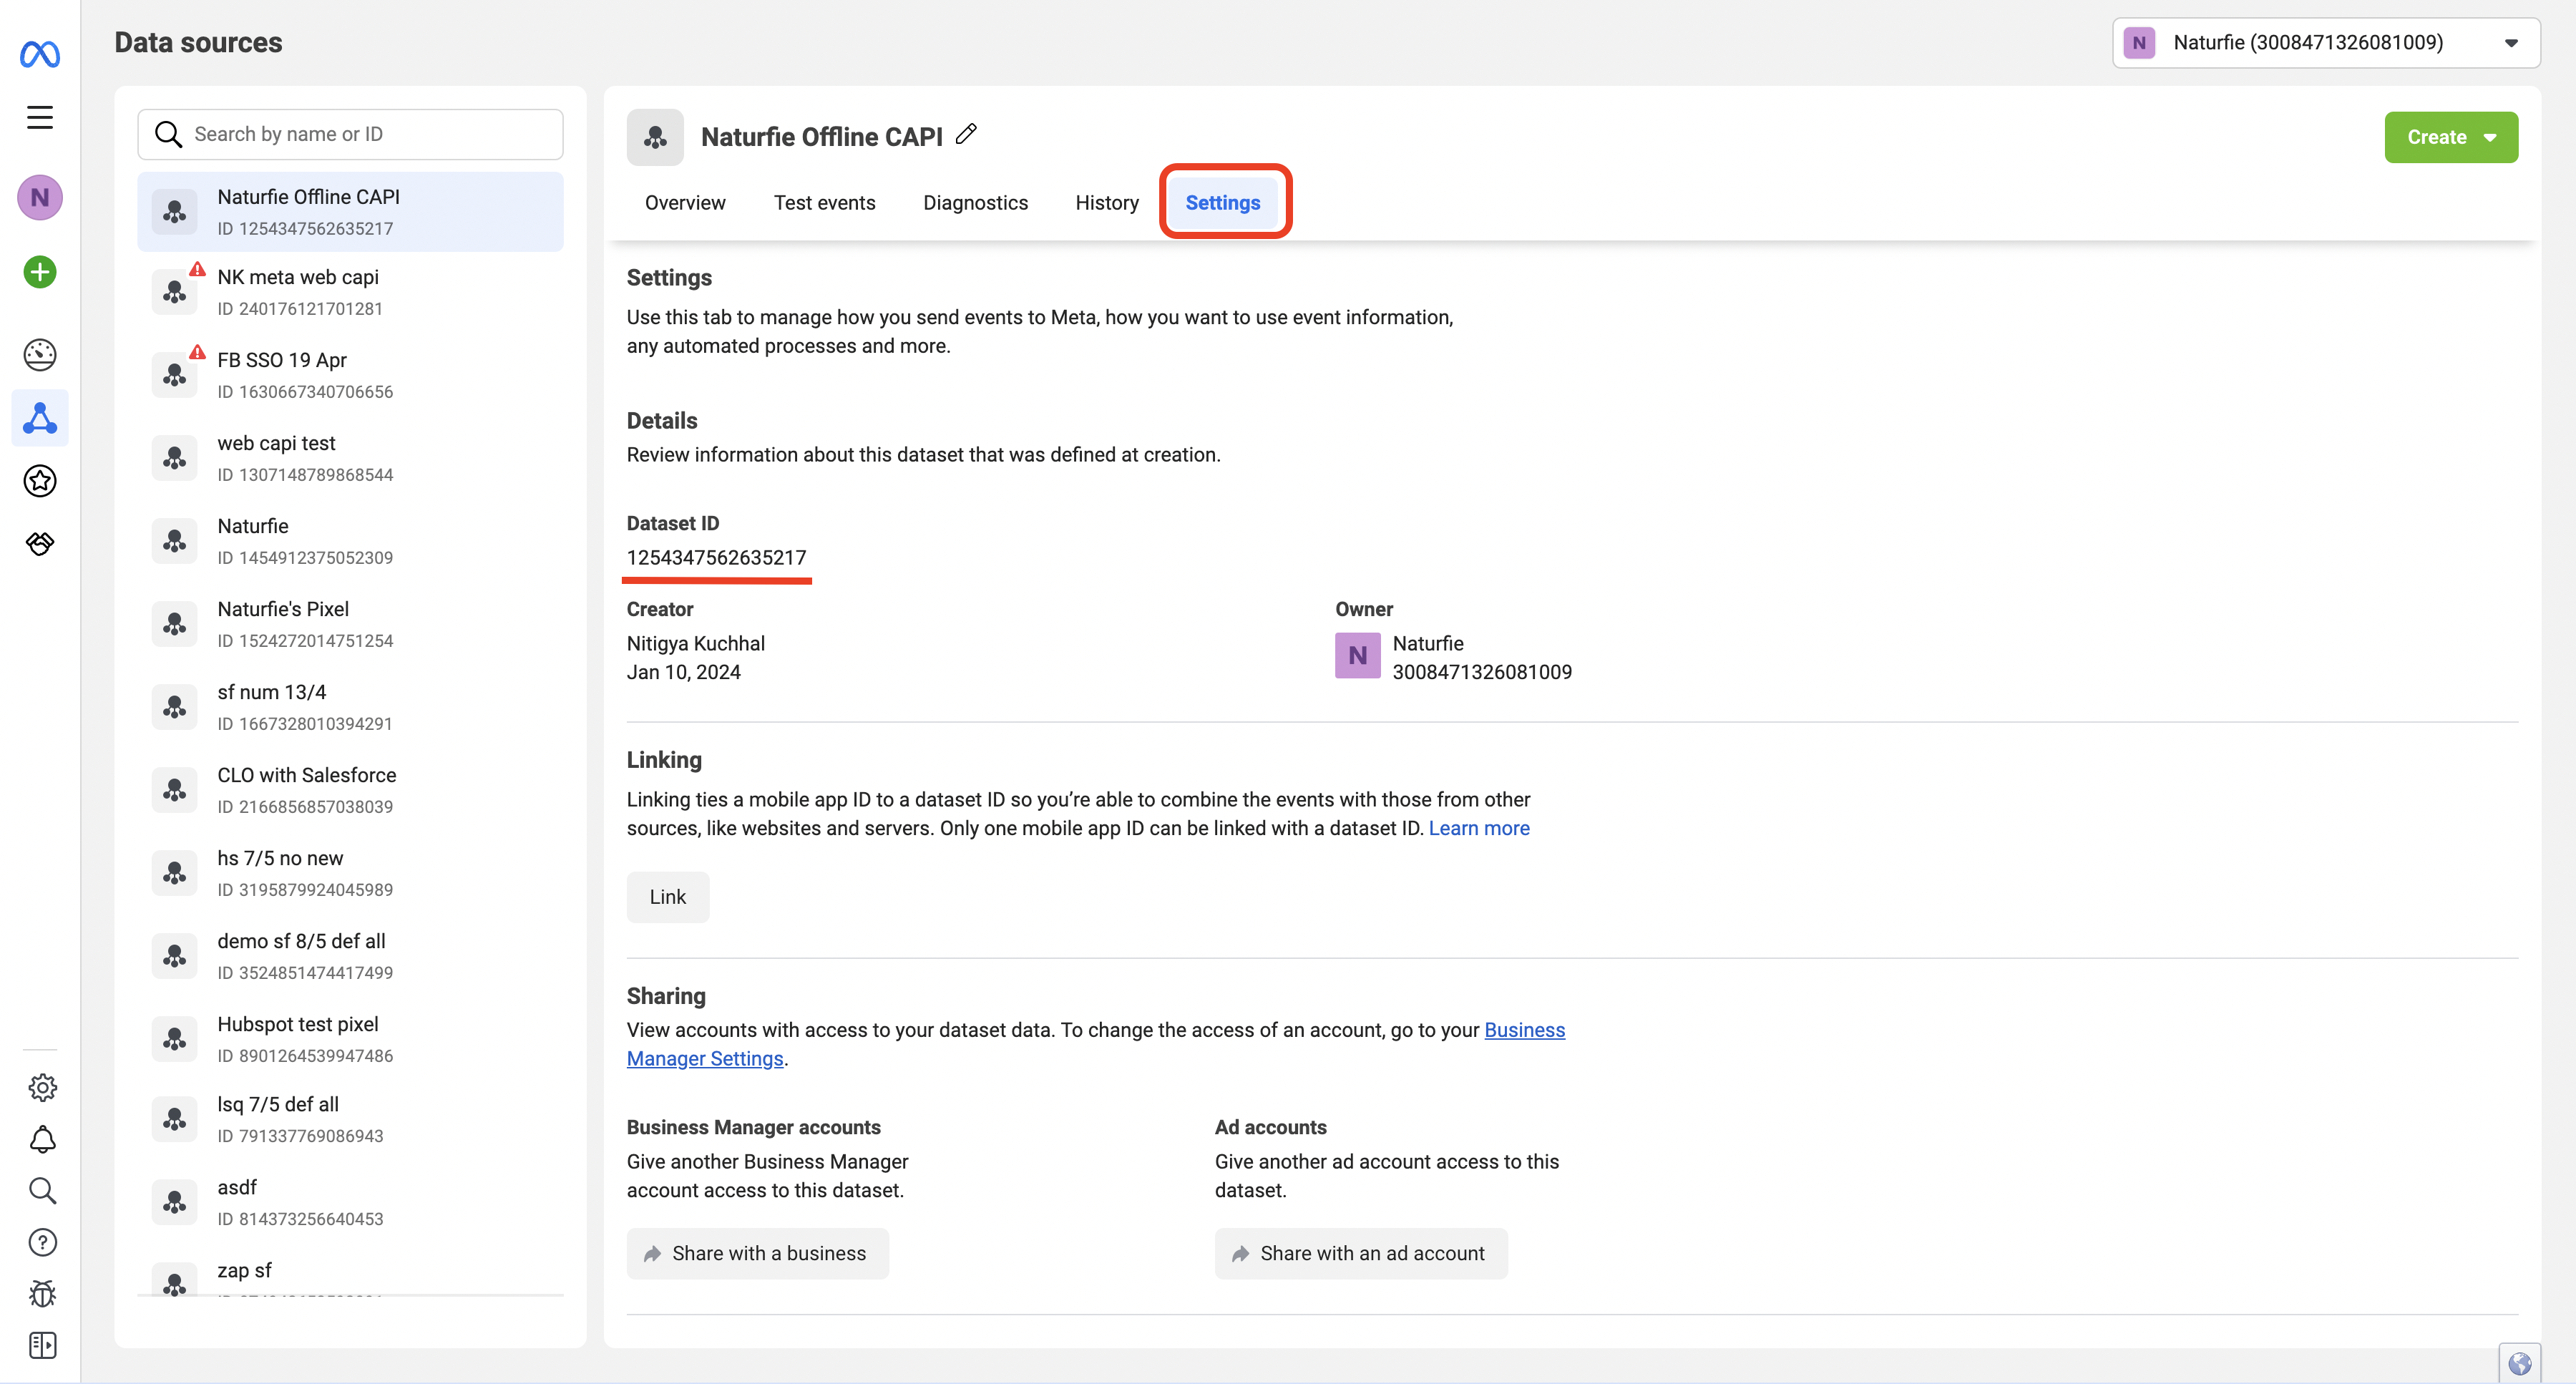The image size is (2576, 1384).
Task: Click the dataset icon of CLO with Salesforce
Action: point(174,790)
